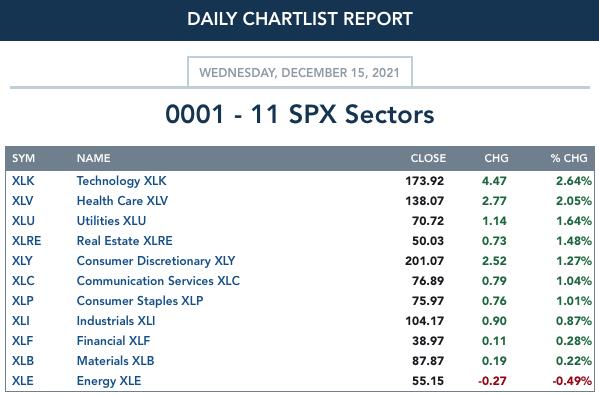The image size is (599, 397).
Task: Click the XLV symbol link
Action: point(23,201)
